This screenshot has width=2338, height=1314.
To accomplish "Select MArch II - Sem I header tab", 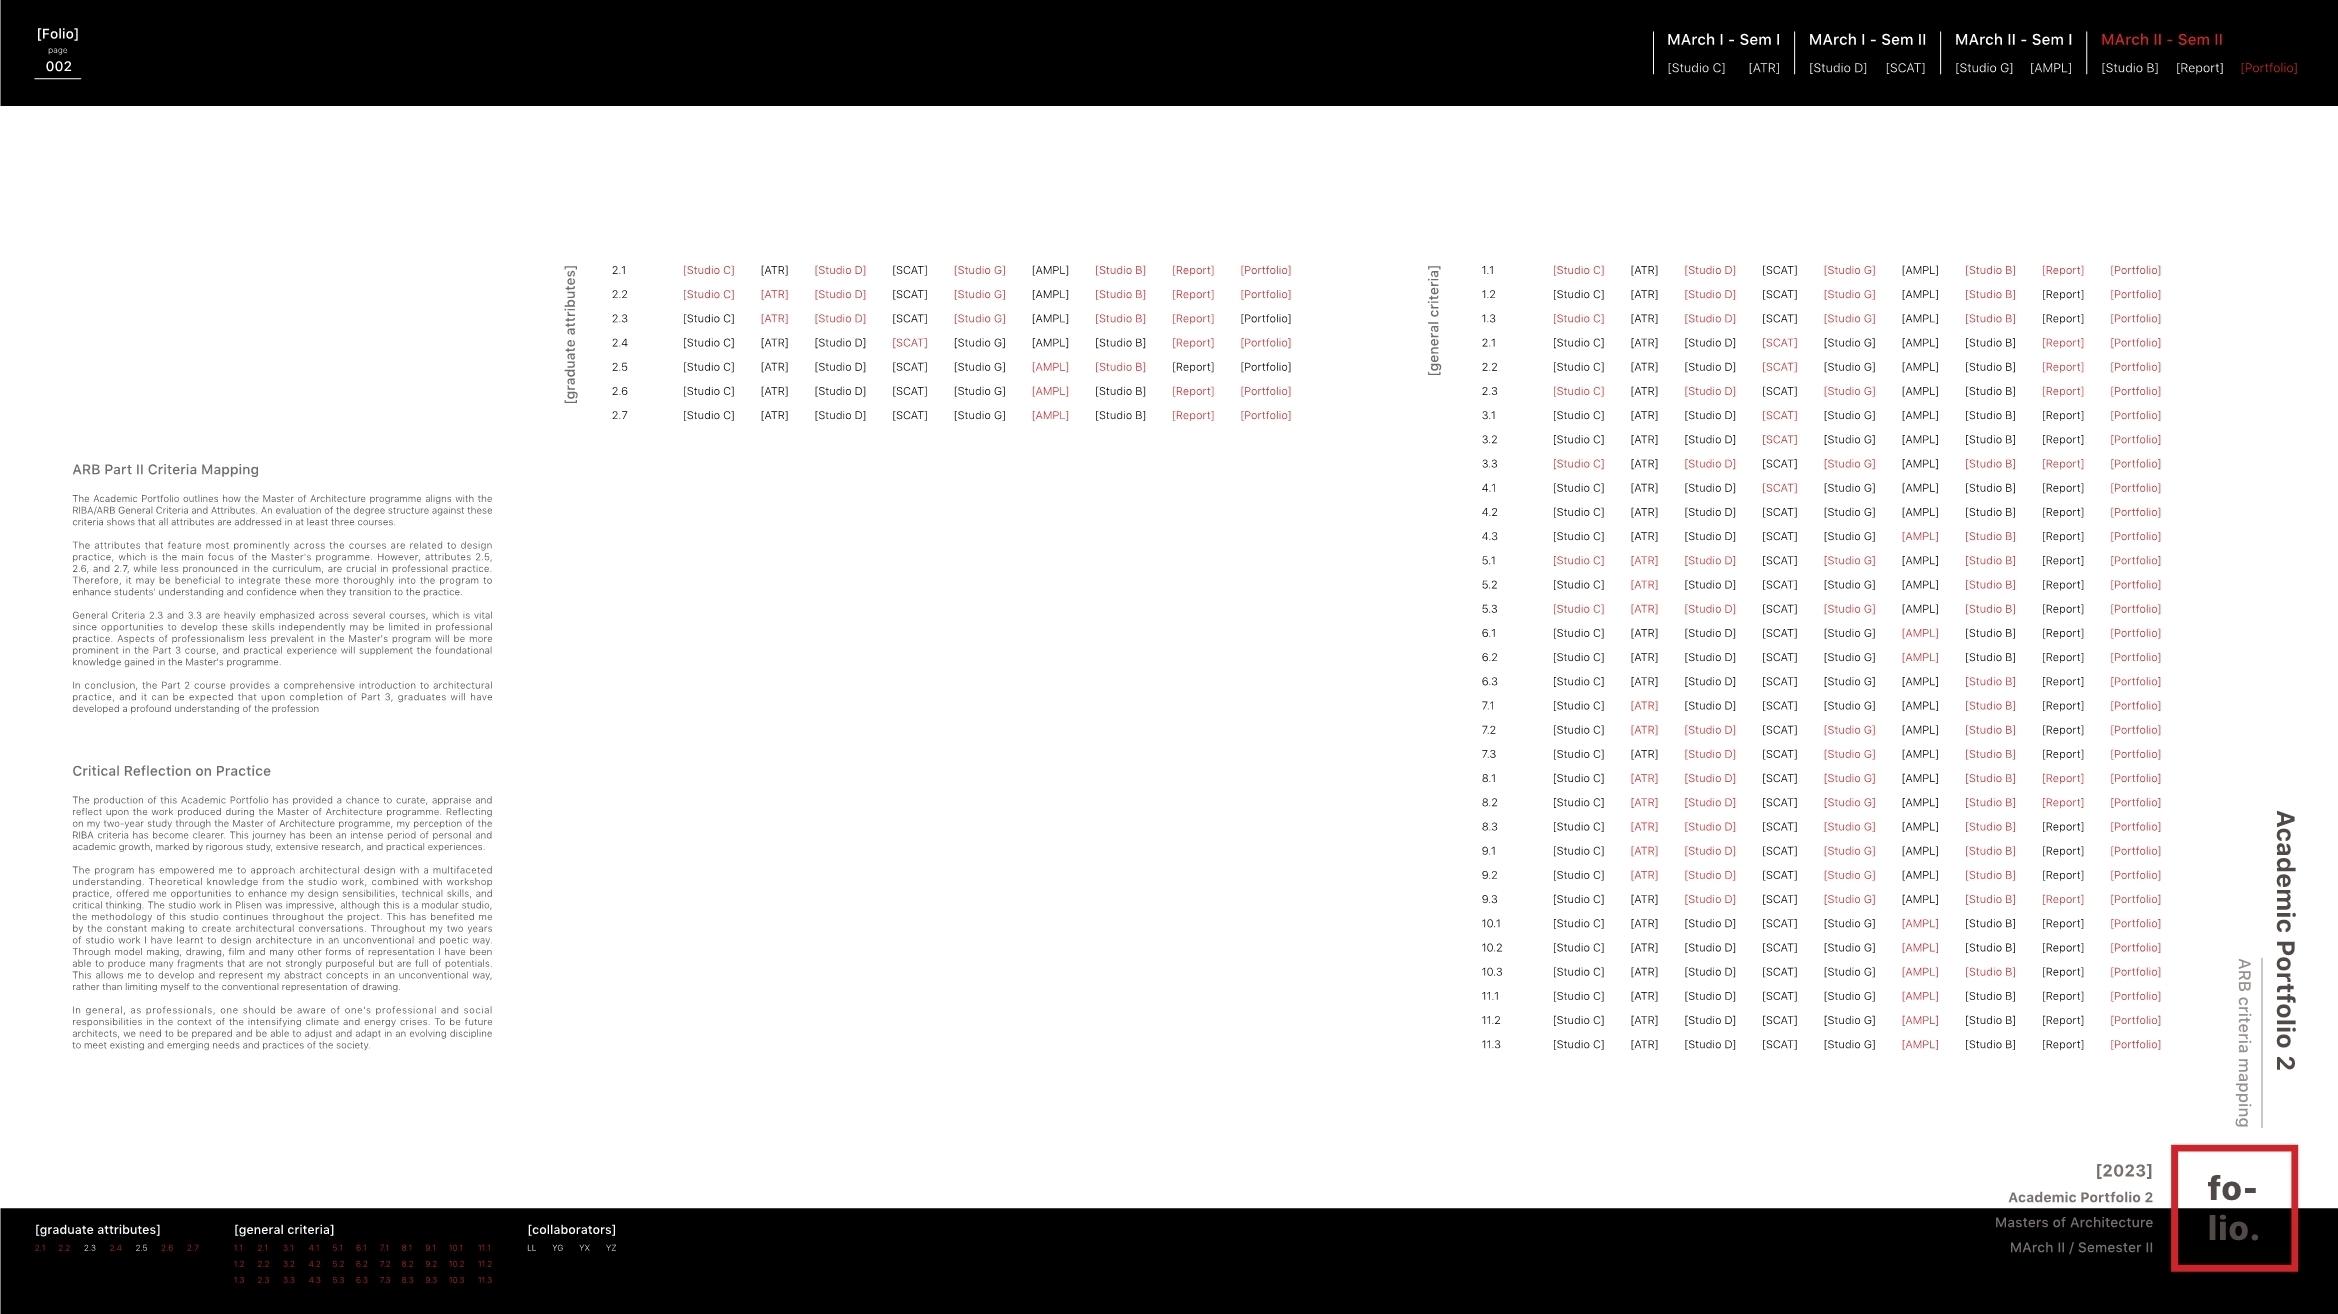I will pyautogui.click(x=2013, y=40).
